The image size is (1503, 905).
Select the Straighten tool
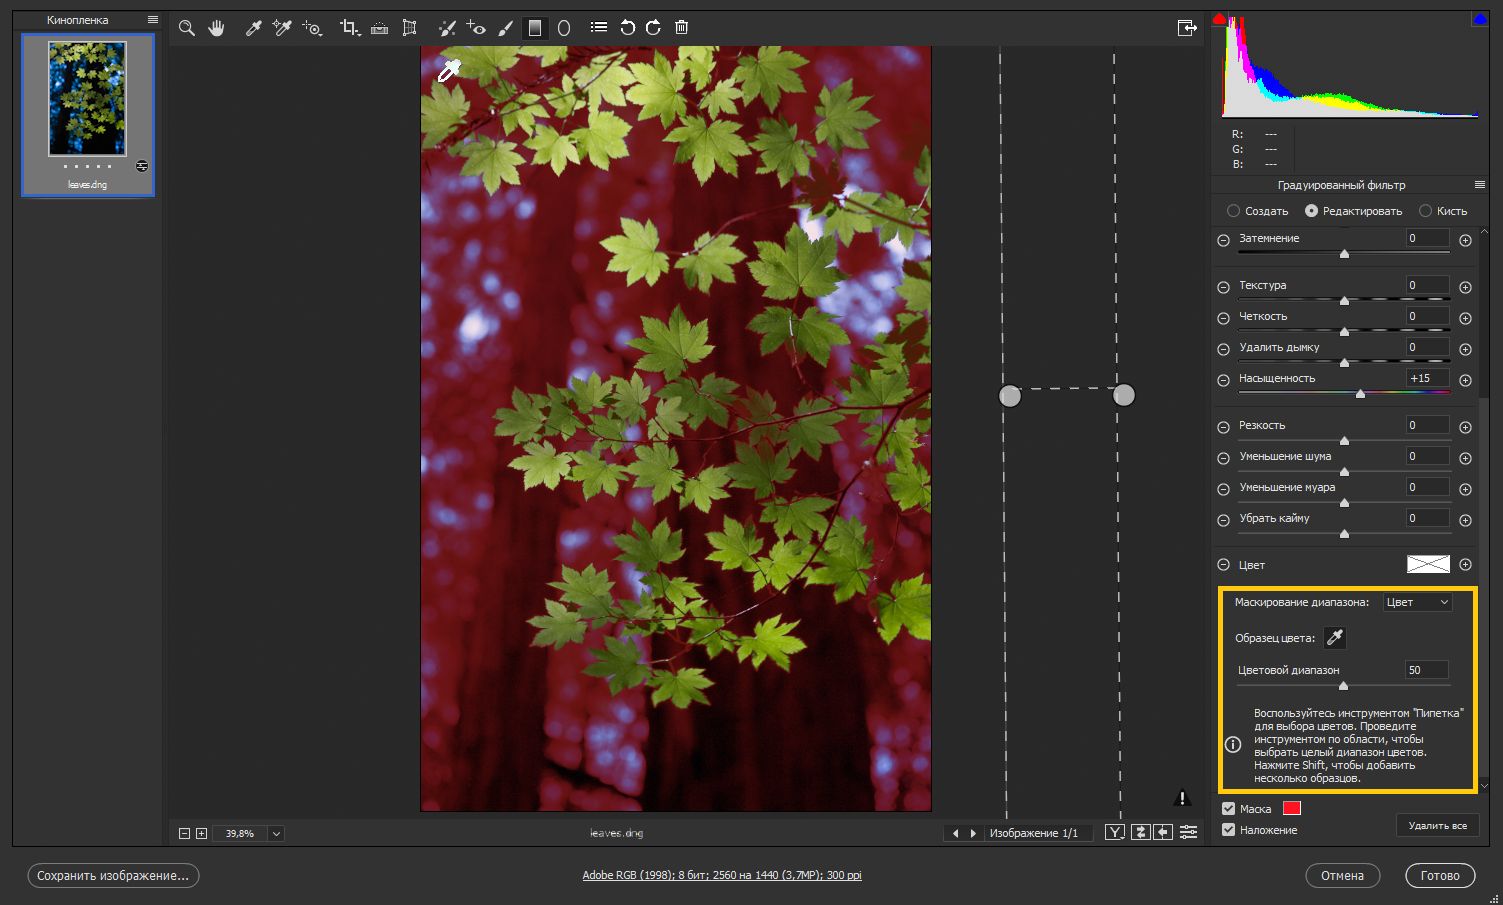pos(379,28)
